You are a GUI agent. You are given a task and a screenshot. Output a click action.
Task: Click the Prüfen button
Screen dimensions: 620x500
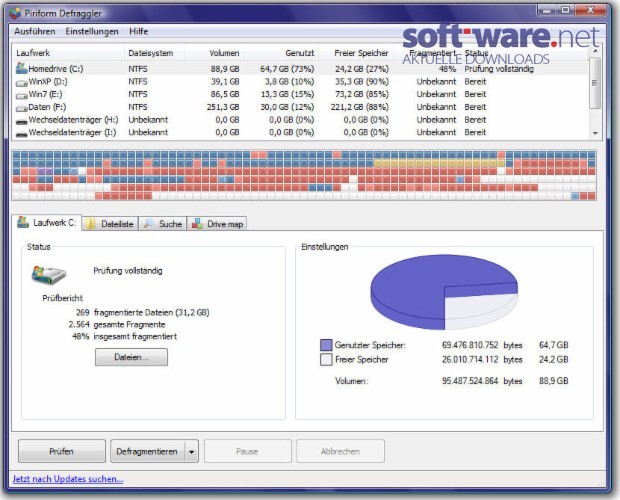tap(62, 451)
